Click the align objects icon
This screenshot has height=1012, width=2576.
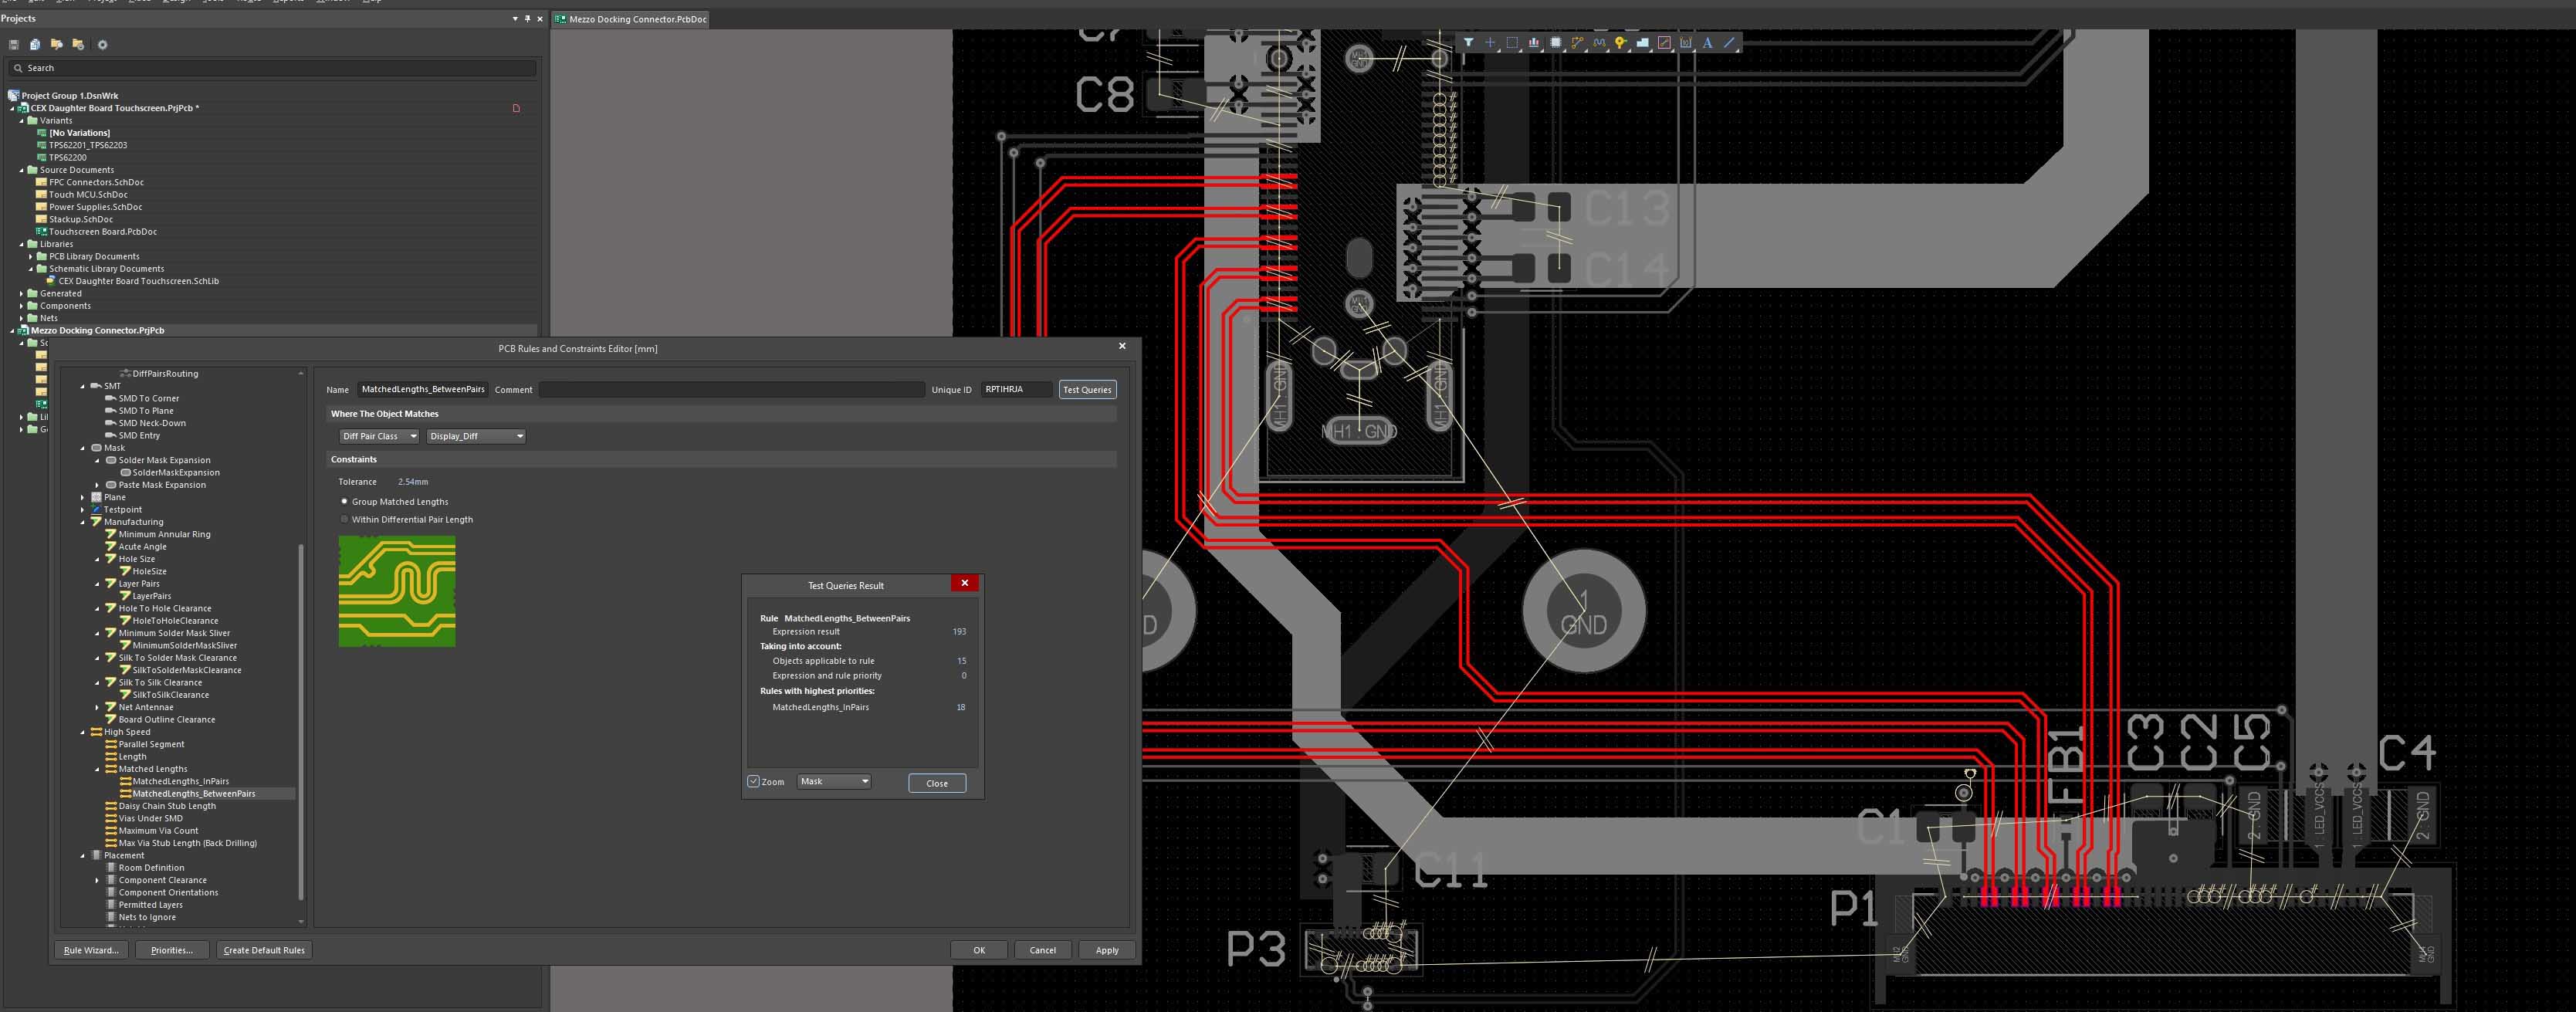tap(1534, 43)
